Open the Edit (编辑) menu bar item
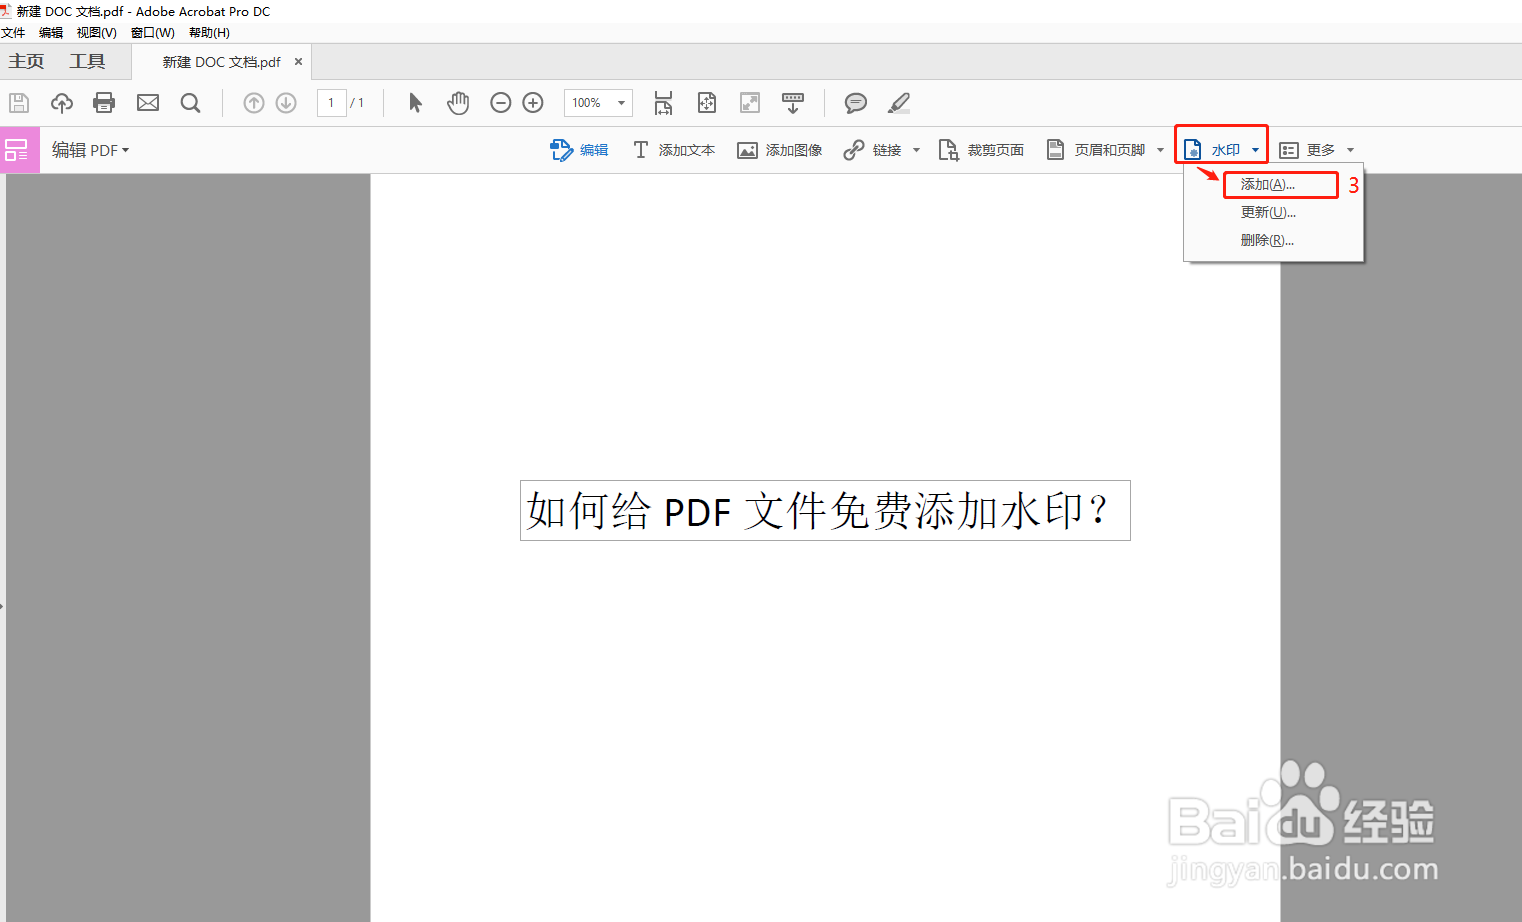Viewport: 1522px width, 922px height. click(x=51, y=33)
